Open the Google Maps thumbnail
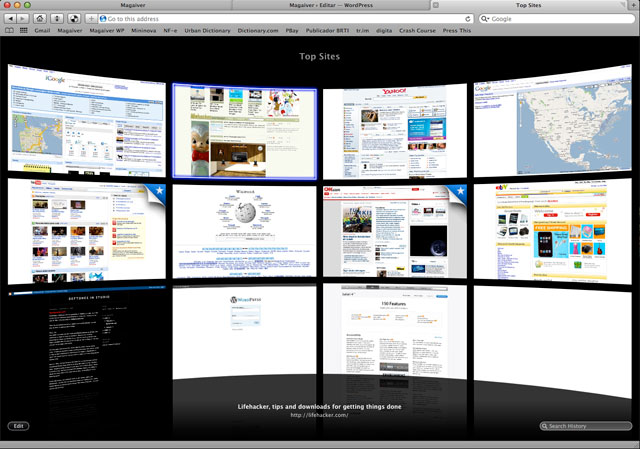 pyautogui.click(x=552, y=121)
